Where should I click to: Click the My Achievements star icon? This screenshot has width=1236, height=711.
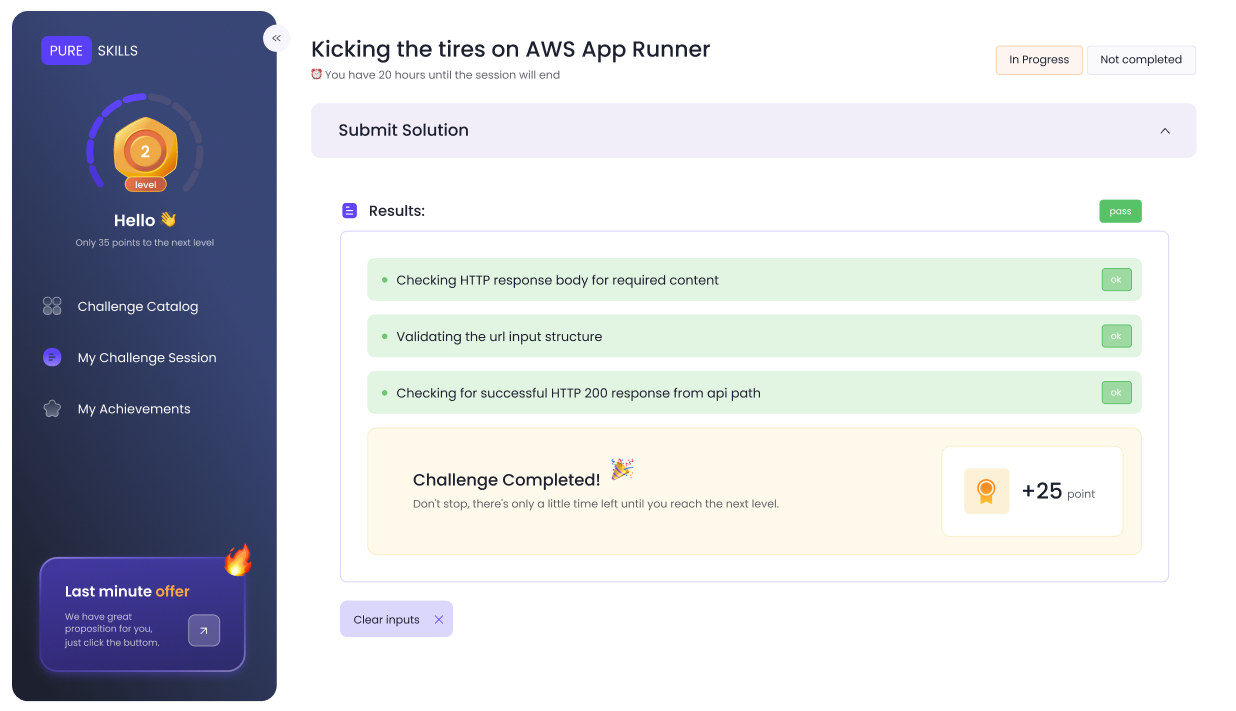52,408
